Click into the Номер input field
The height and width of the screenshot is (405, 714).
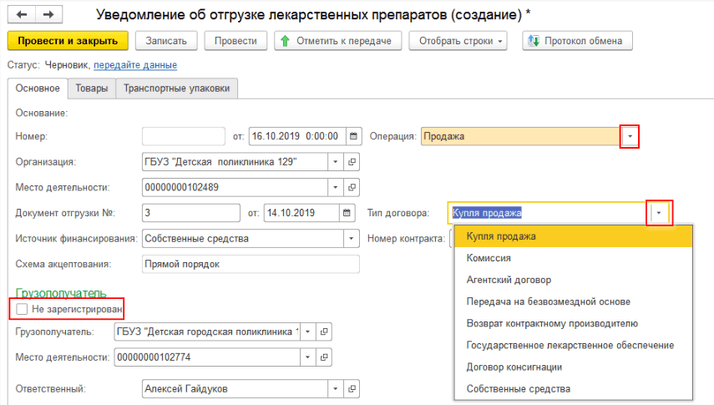(x=183, y=136)
